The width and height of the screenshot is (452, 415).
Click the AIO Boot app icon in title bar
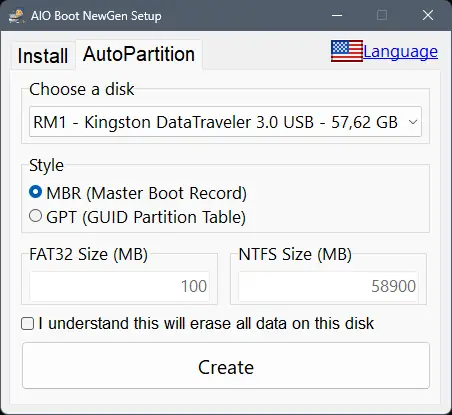16,16
